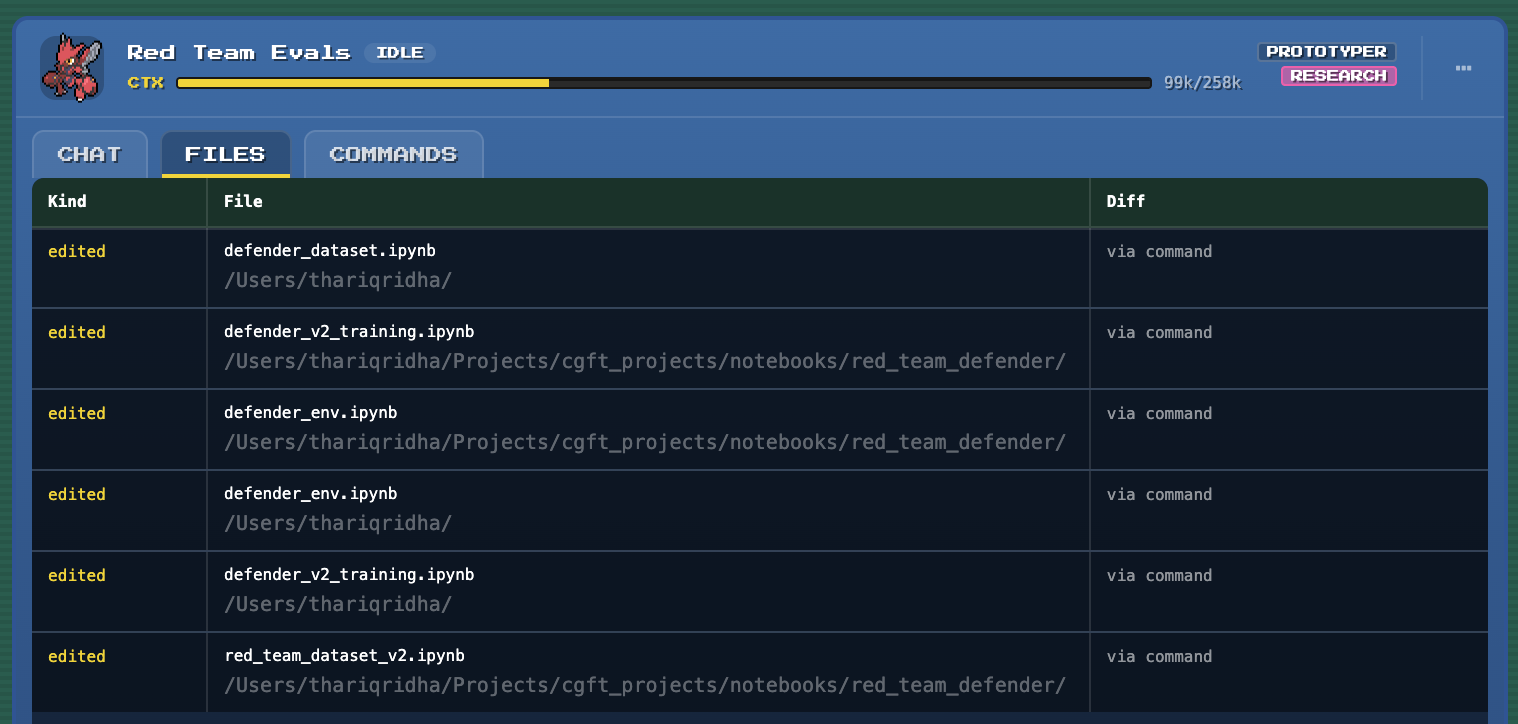1518x724 pixels.
Task: Select defender_v2_training.ipynb under /Users/thariqridha/
Action: [x=760, y=591]
